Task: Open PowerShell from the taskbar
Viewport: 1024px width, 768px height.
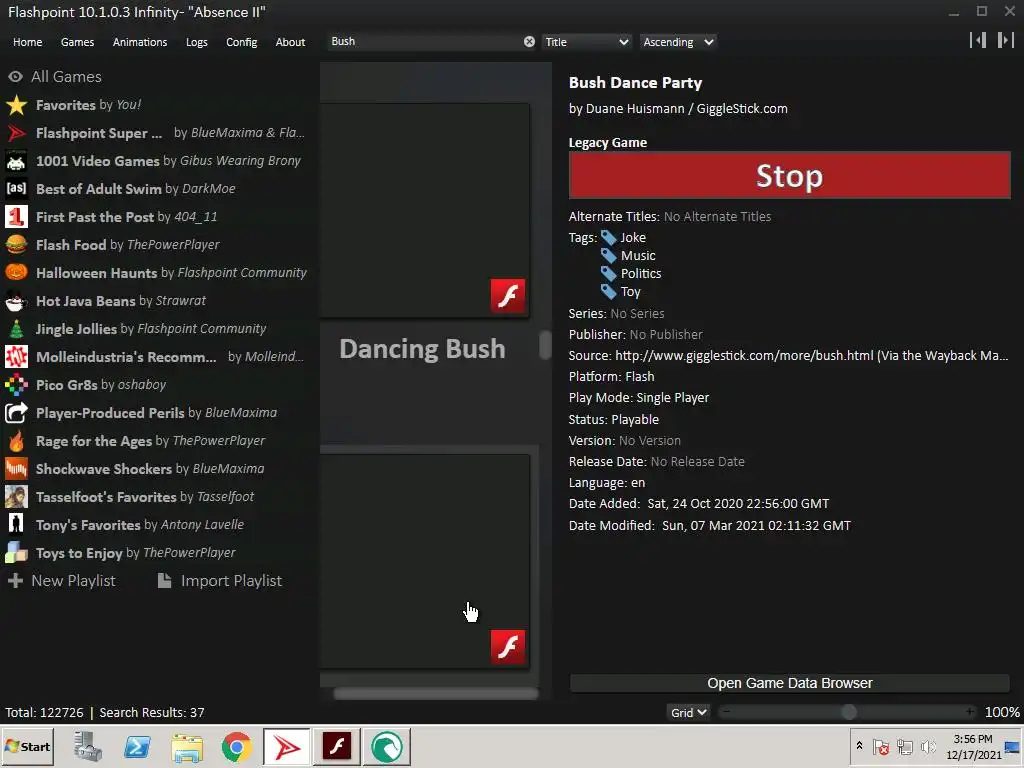Action: pos(138,746)
